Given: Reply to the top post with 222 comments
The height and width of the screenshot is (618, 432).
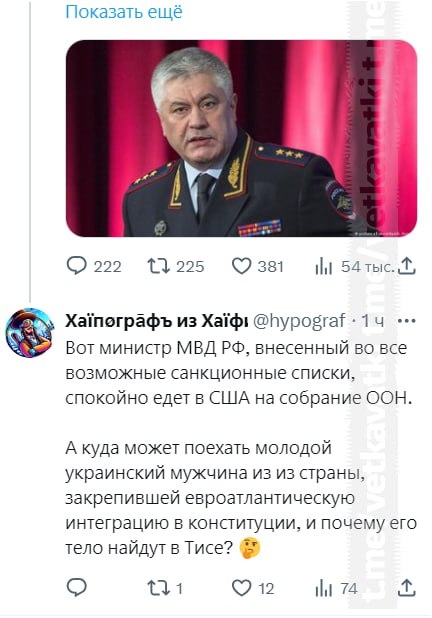Looking at the screenshot, I should click(94, 266).
